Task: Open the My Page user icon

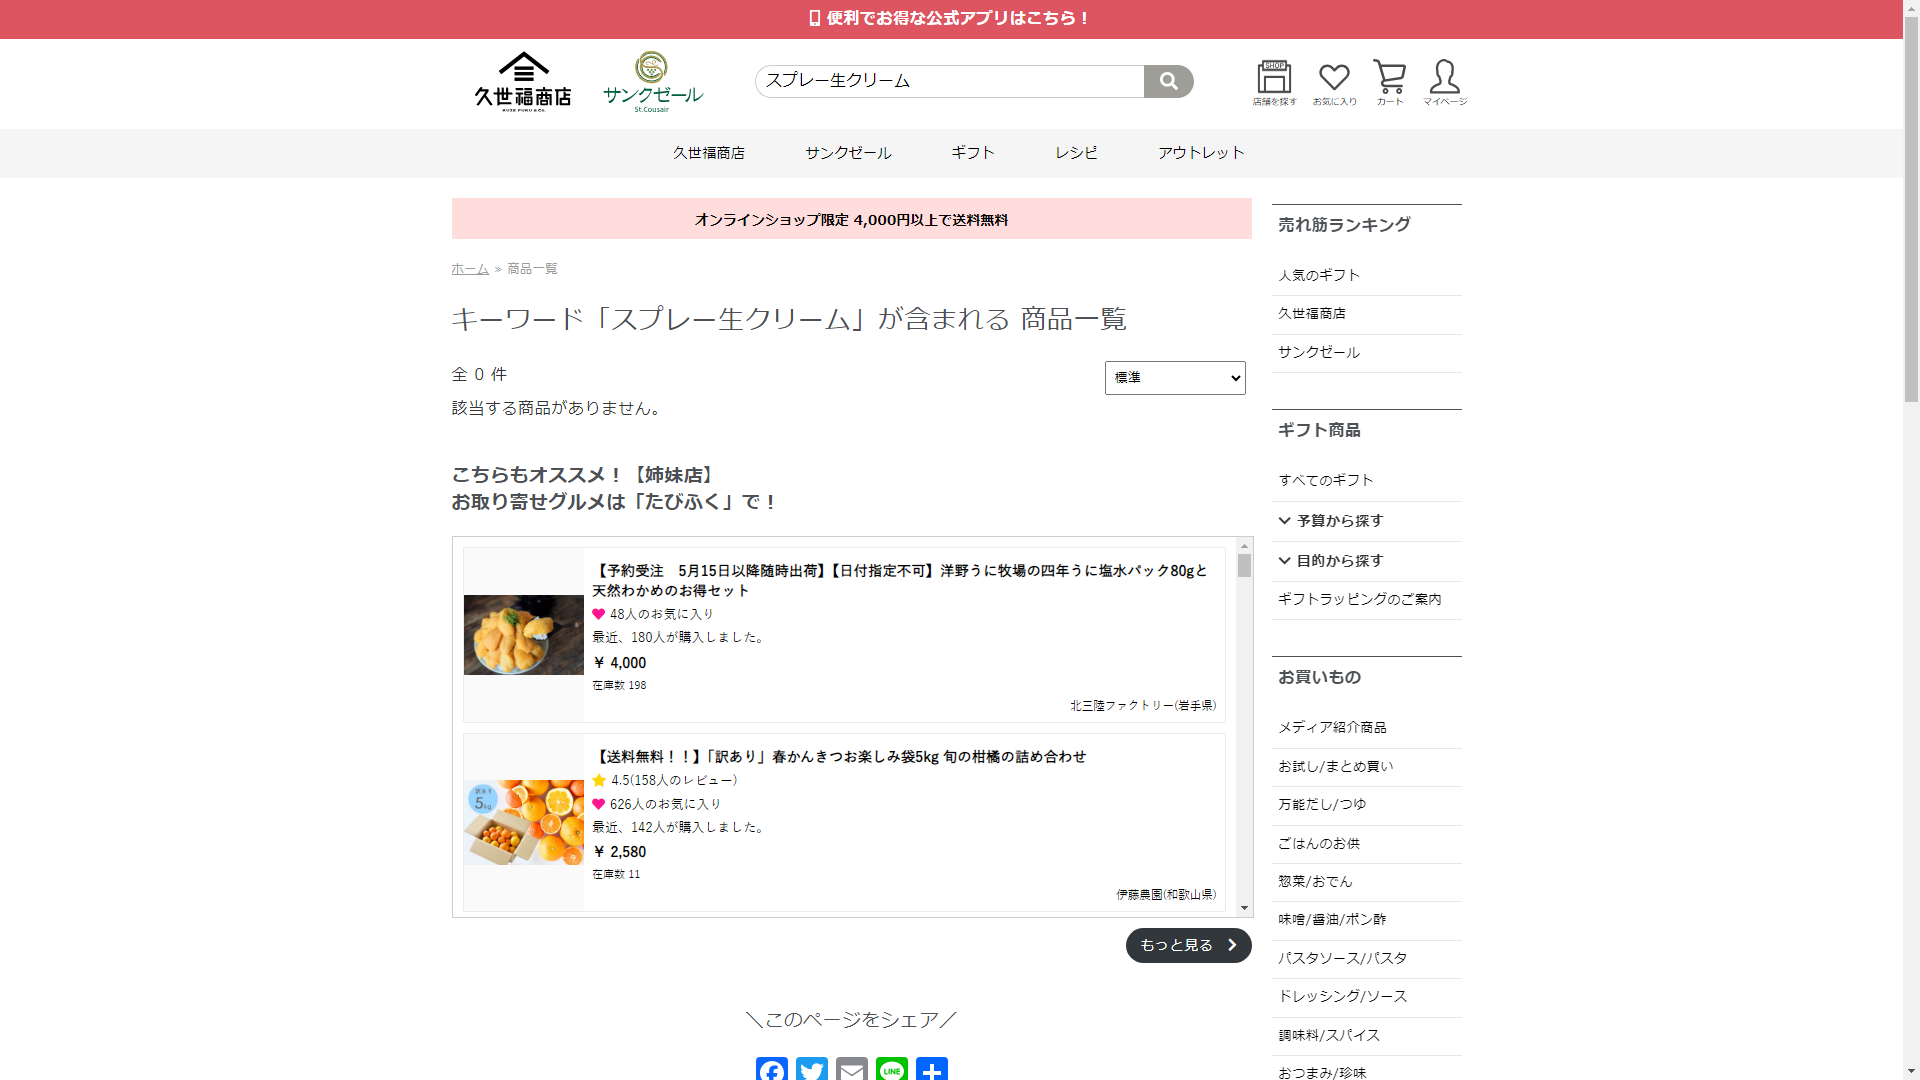Action: tap(1444, 83)
